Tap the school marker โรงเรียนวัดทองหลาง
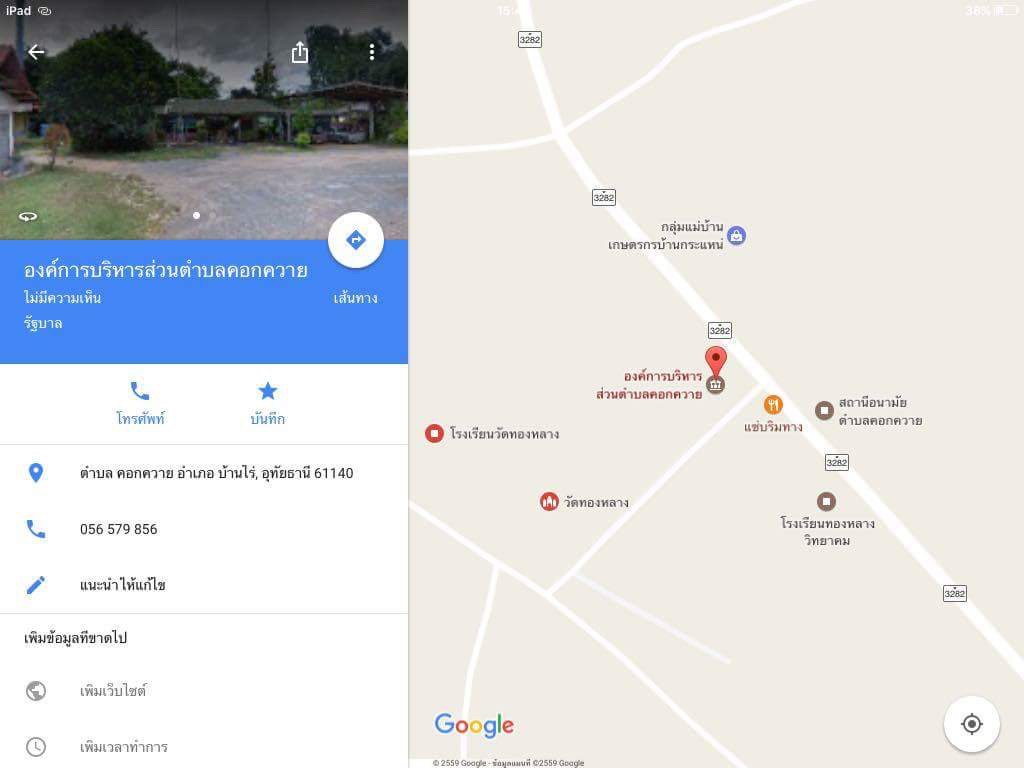The image size is (1024, 768). coord(434,433)
